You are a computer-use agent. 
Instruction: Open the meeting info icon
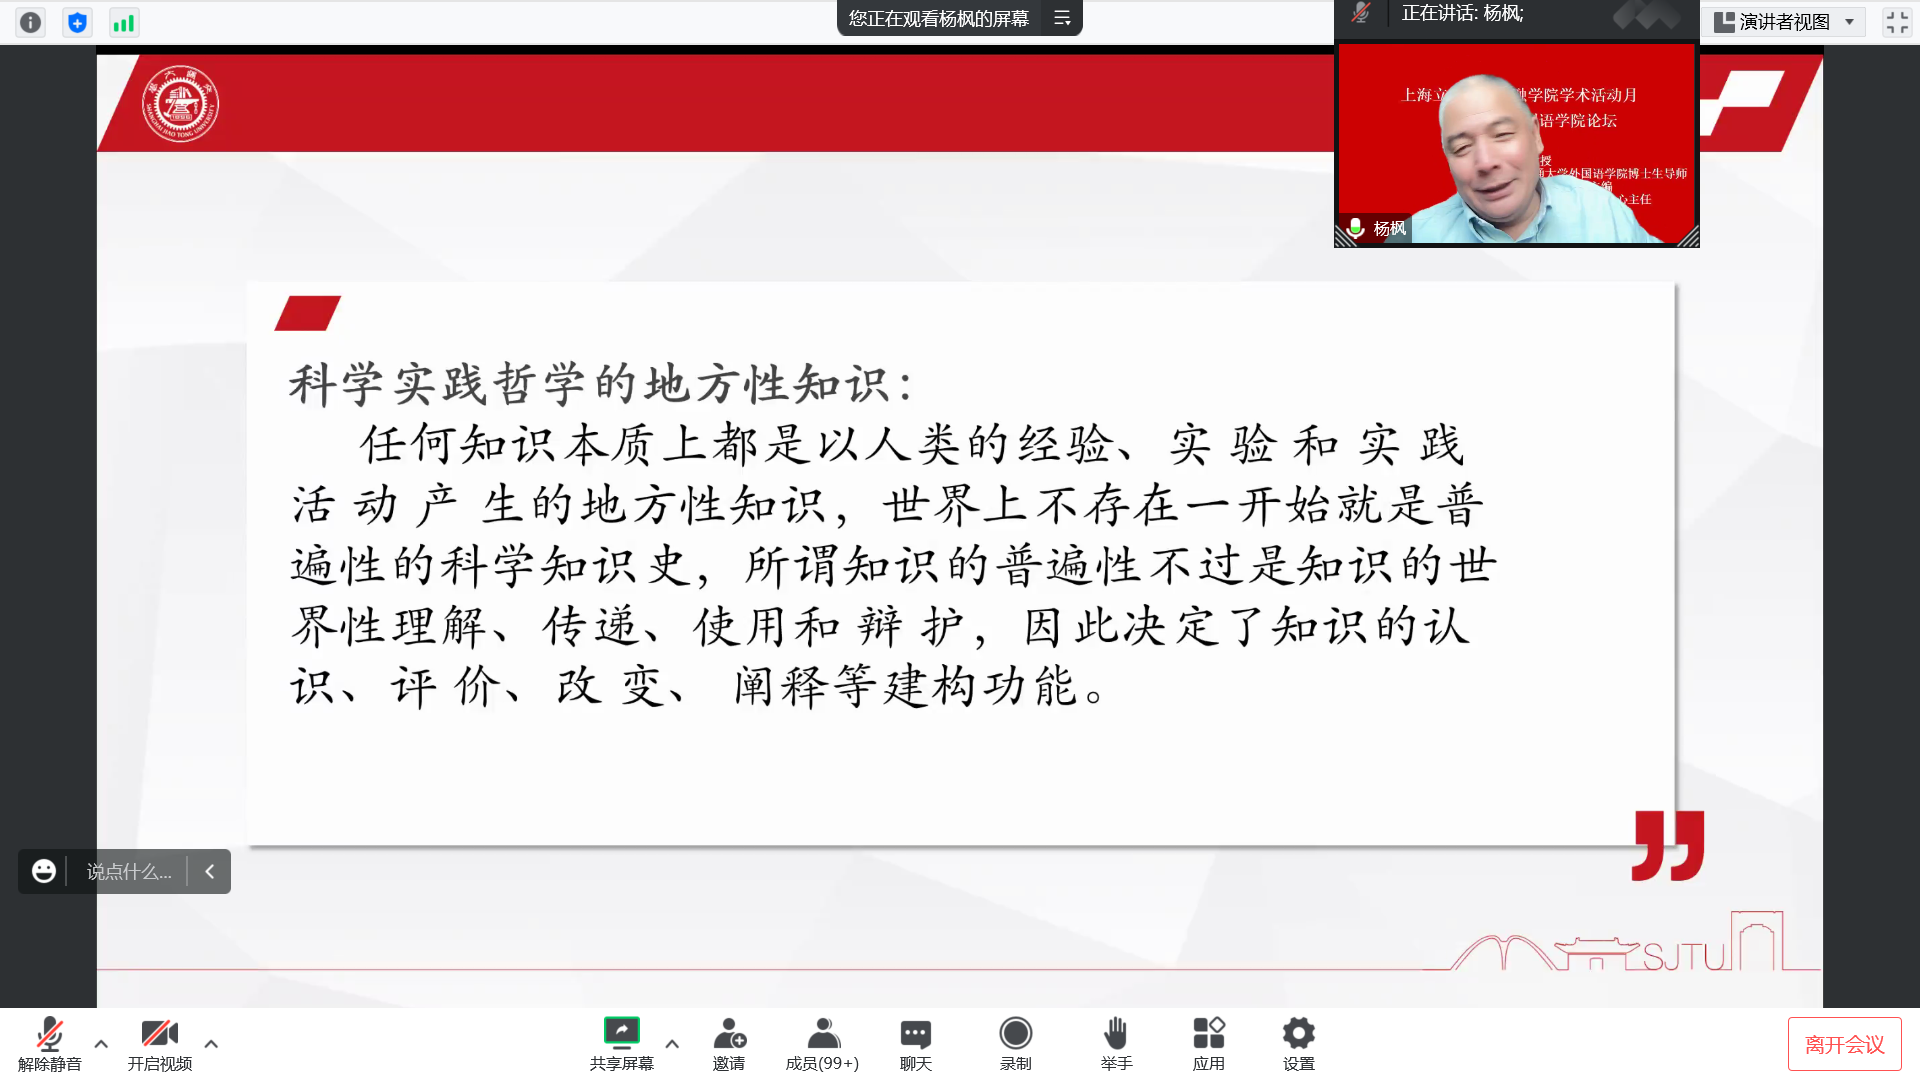pyautogui.click(x=31, y=22)
